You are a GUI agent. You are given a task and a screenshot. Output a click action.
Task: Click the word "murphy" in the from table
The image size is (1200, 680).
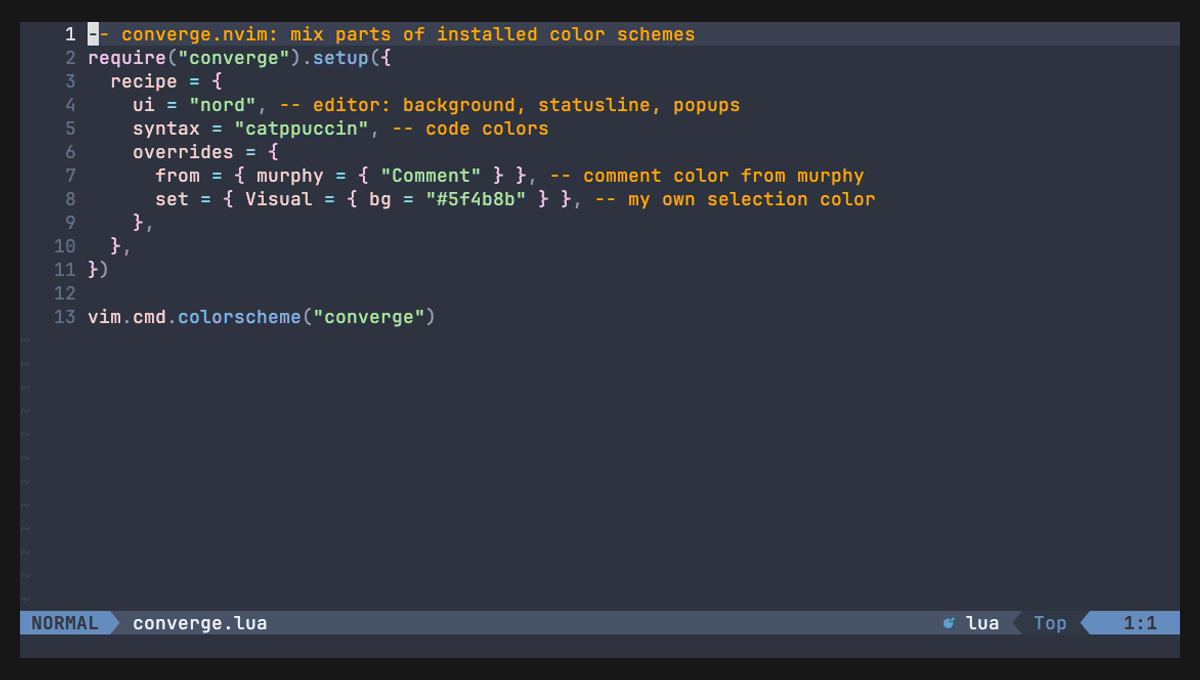[290, 176]
